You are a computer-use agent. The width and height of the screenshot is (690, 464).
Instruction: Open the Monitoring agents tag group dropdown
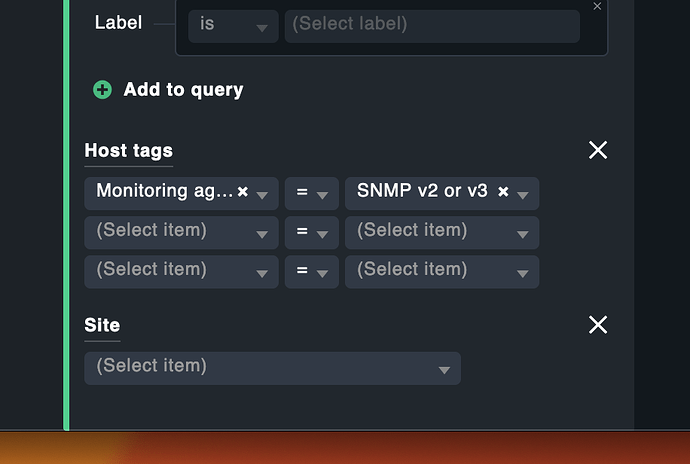tap(262, 193)
